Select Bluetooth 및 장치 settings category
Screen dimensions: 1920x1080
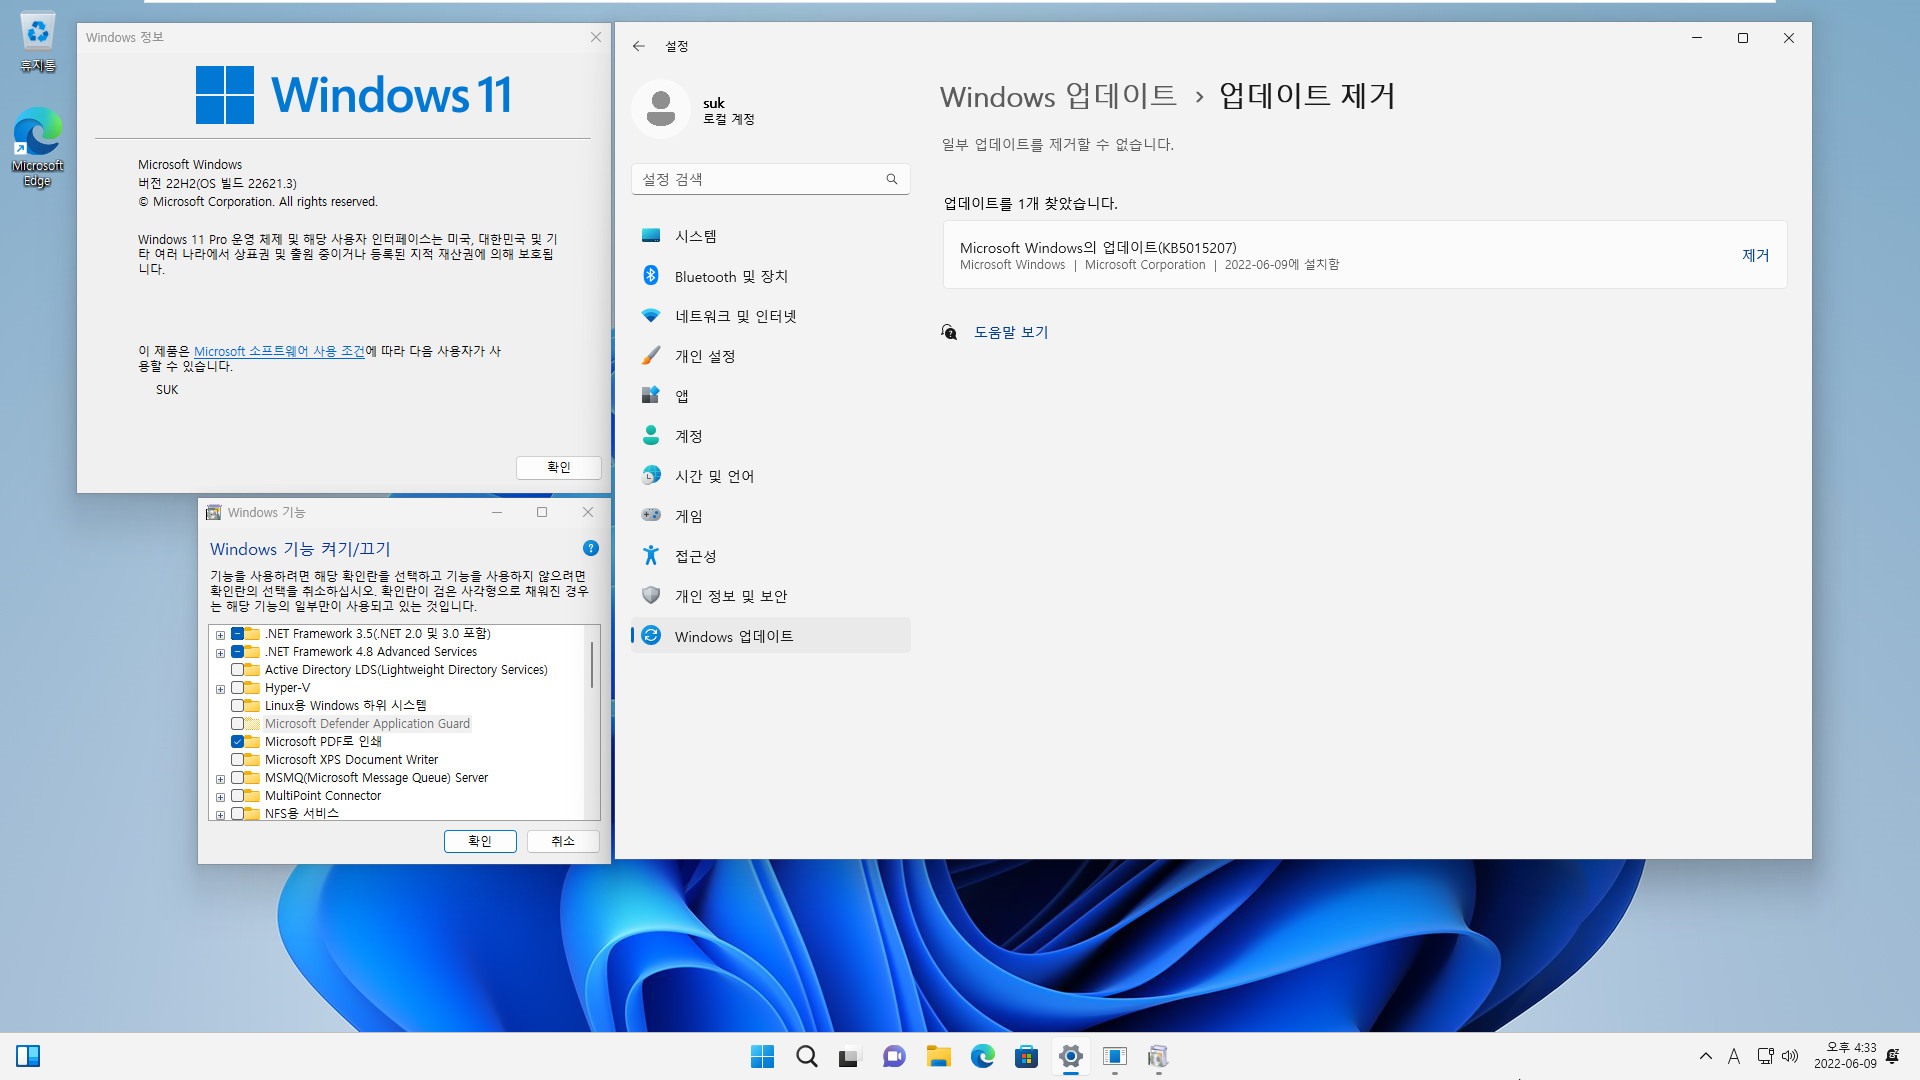click(x=770, y=276)
